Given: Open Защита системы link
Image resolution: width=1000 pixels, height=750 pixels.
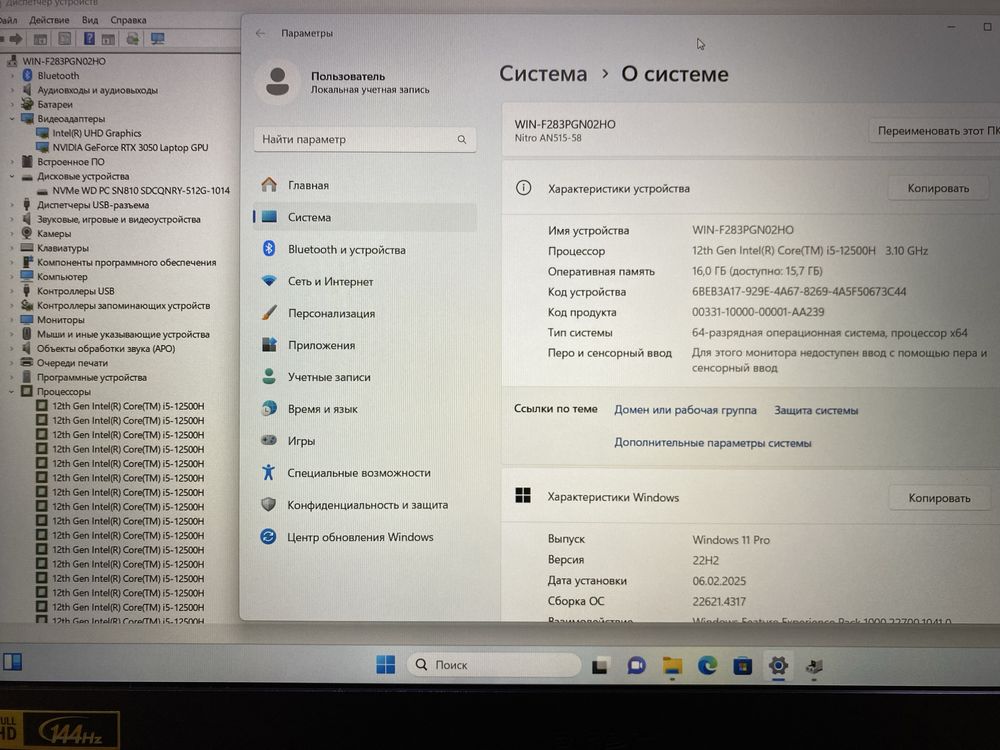Looking at the screenshot, I should 816,410.
